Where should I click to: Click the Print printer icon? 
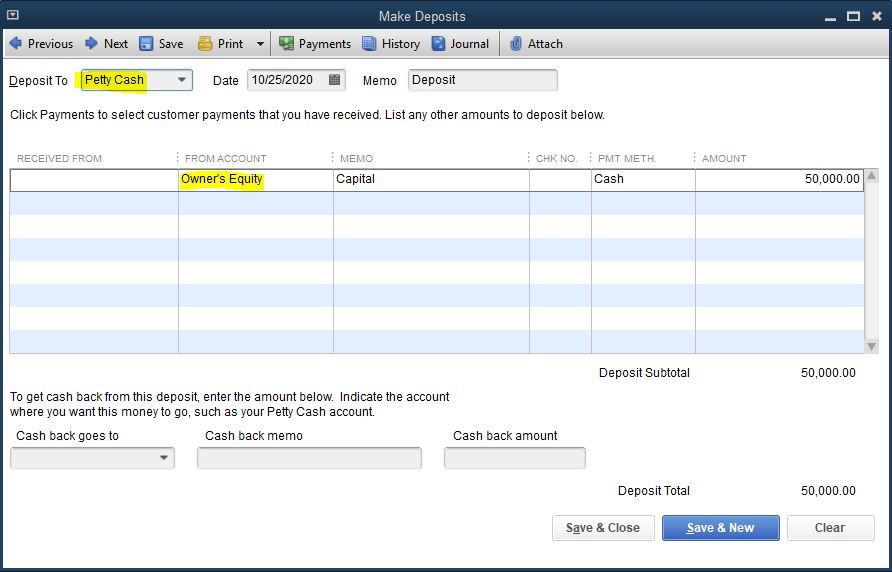(205, 44)
